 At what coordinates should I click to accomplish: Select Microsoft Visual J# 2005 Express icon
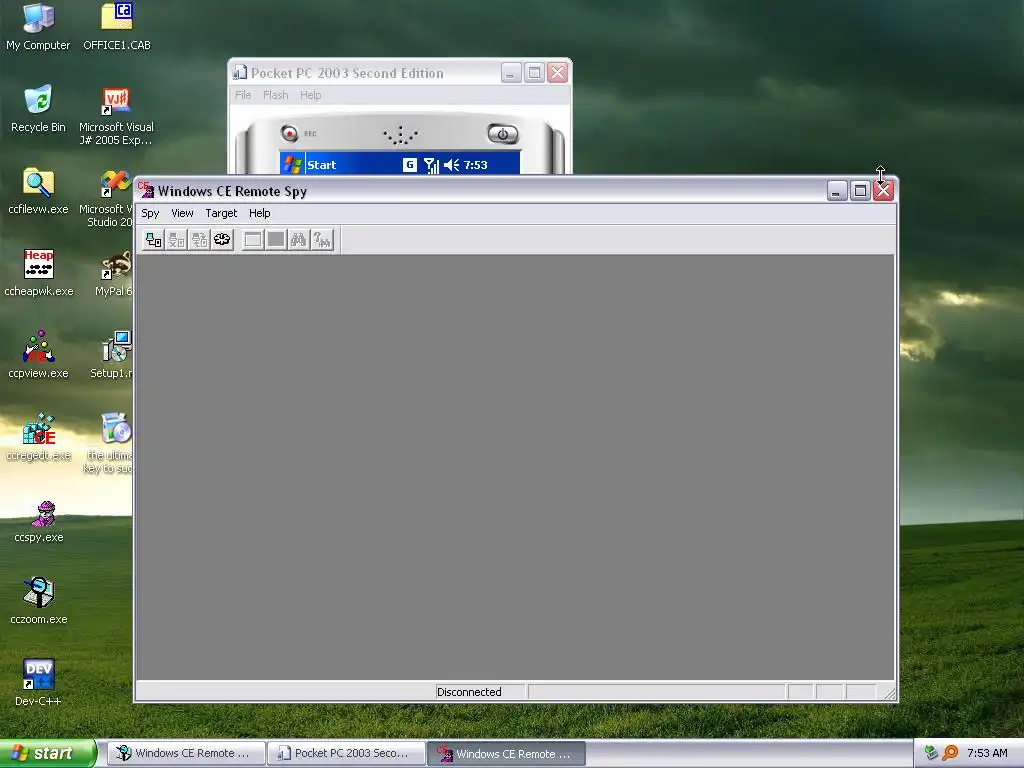tap(116, 116)
